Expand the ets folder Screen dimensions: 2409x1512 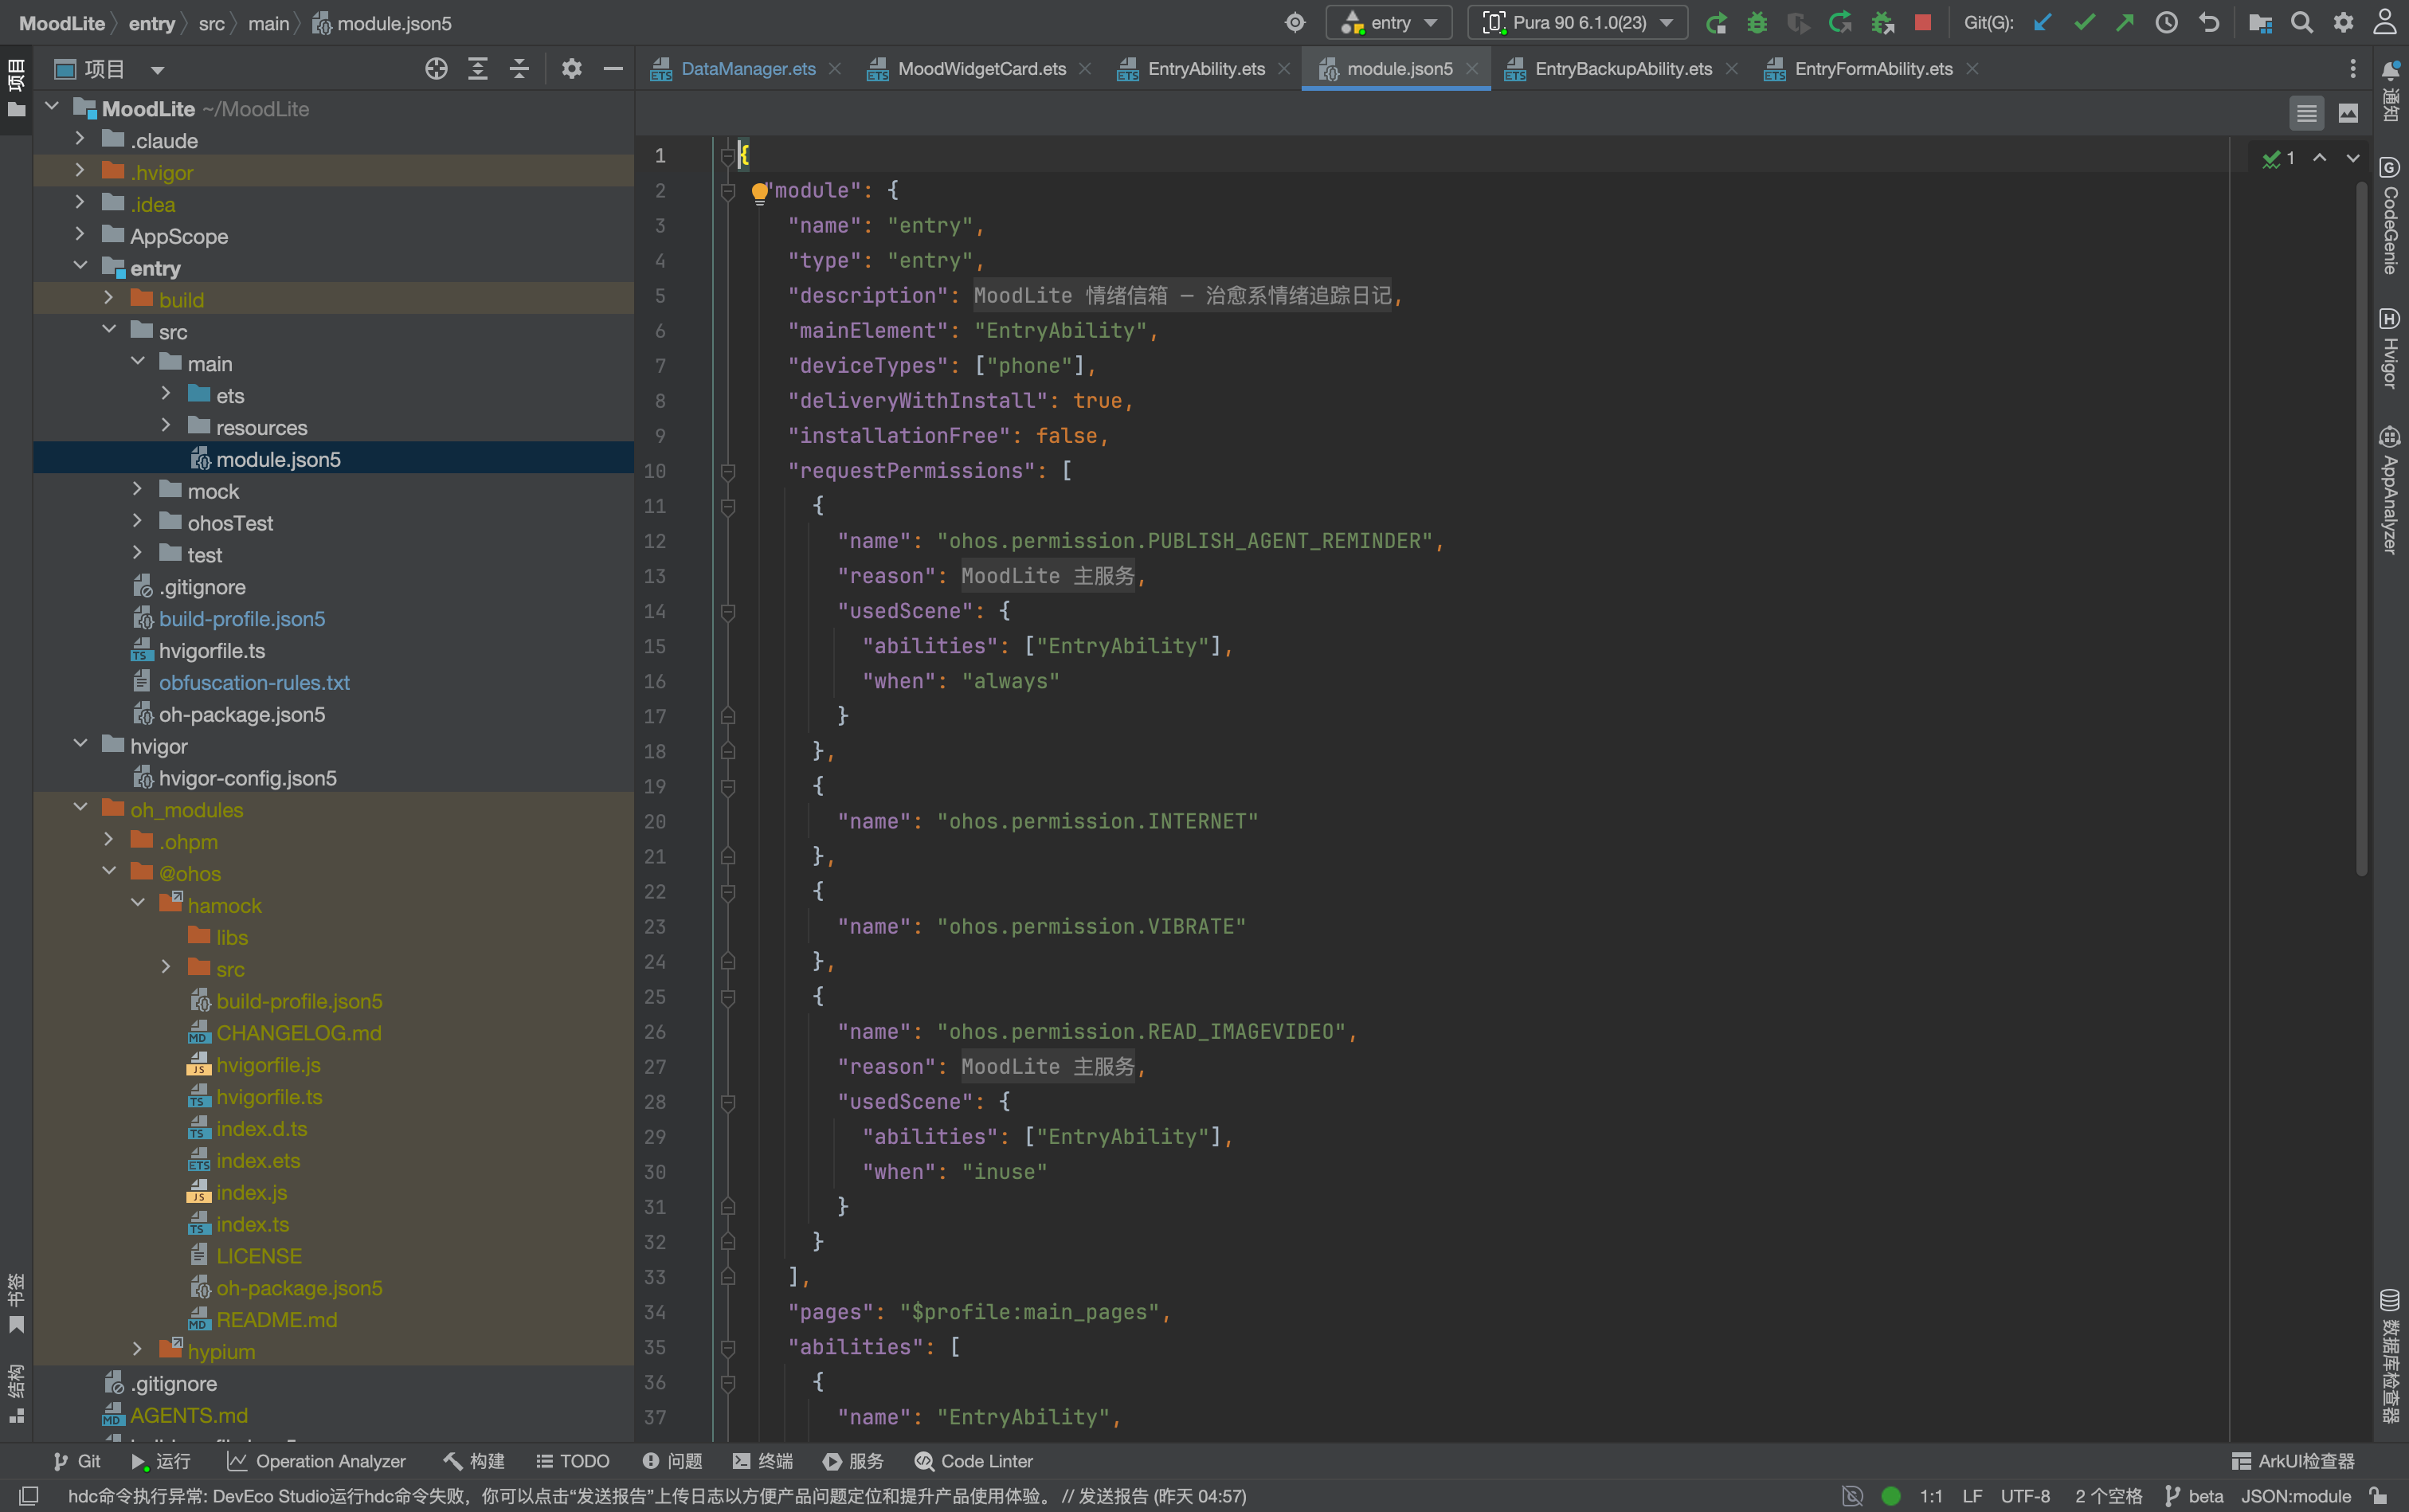click(166, 394)
